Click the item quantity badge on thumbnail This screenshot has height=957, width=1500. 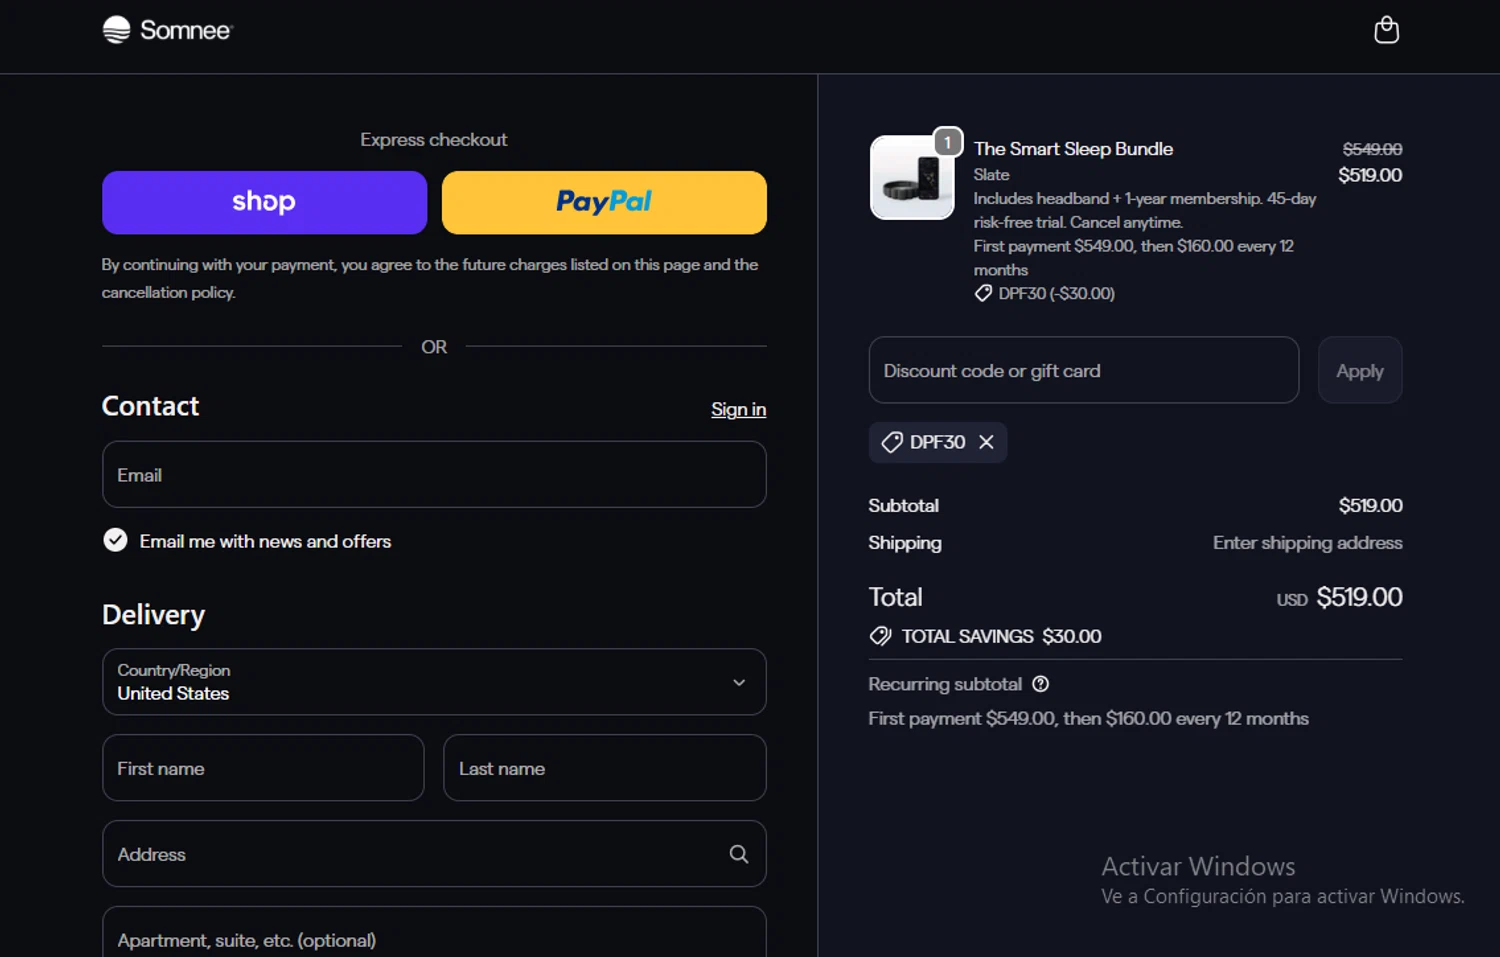[x=947, y=142]
